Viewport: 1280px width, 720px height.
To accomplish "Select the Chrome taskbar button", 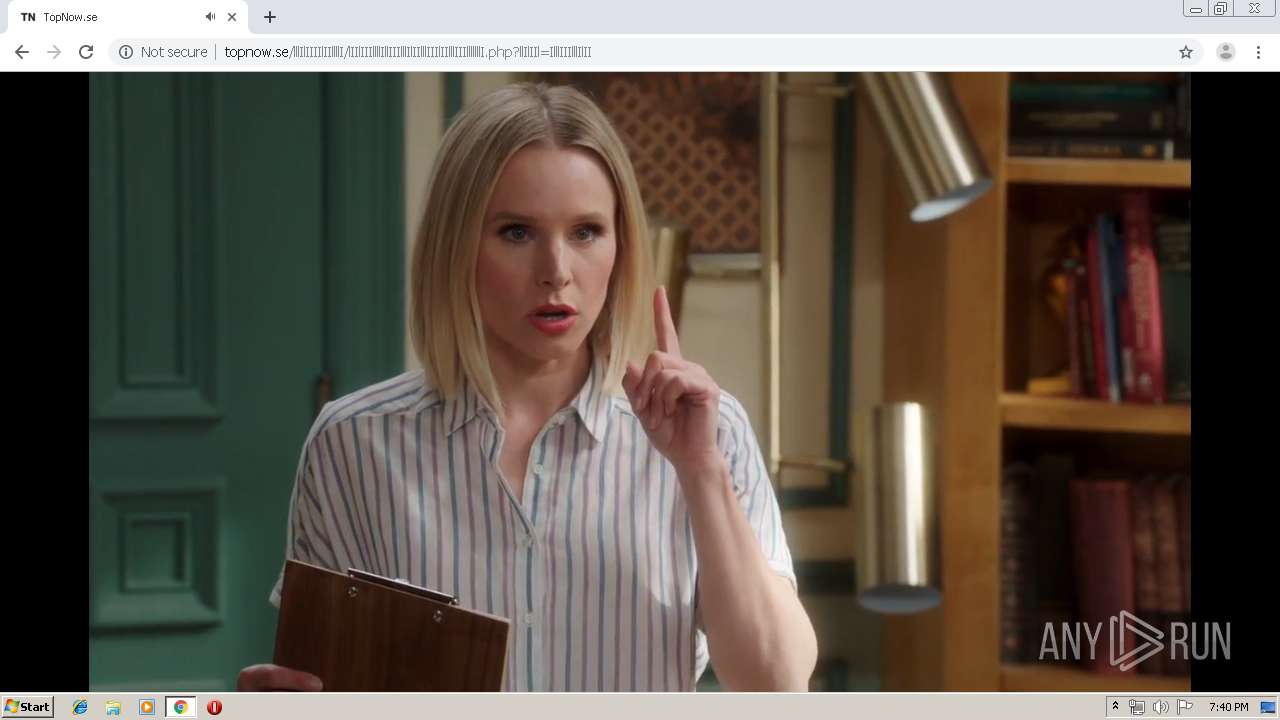I will [180, 707].
